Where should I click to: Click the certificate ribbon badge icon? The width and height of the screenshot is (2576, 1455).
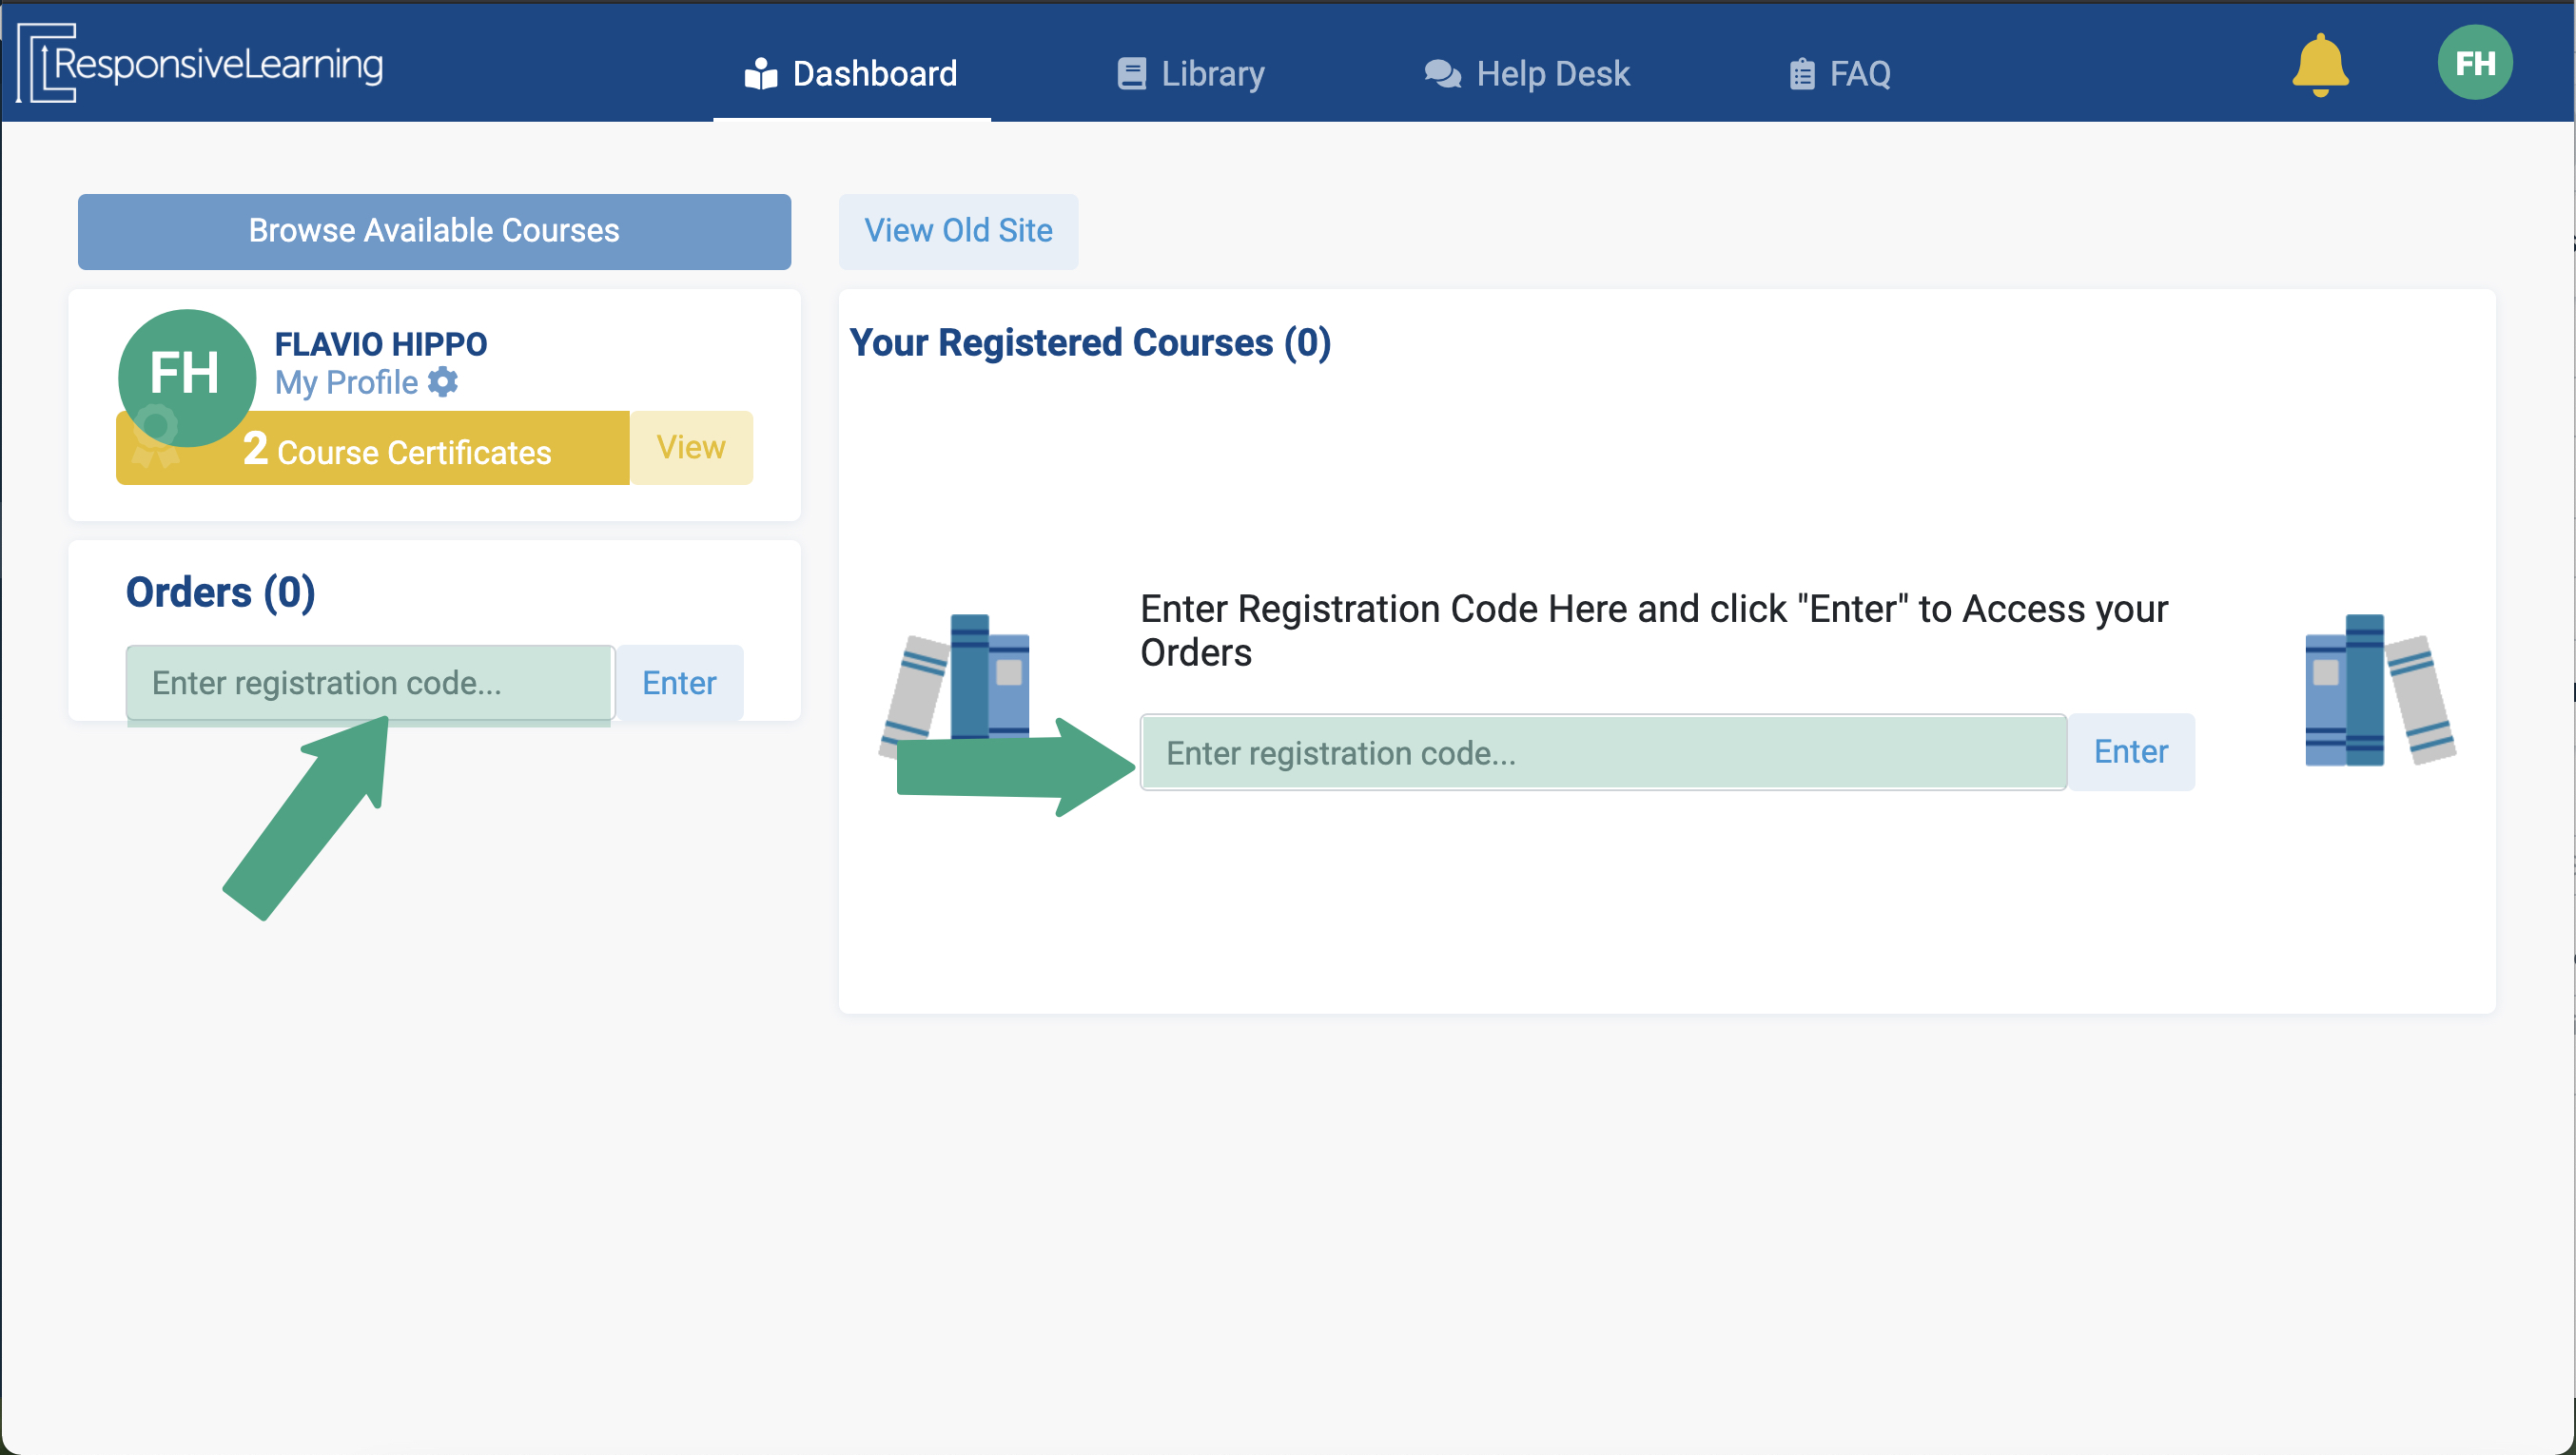tap(155, 437)
